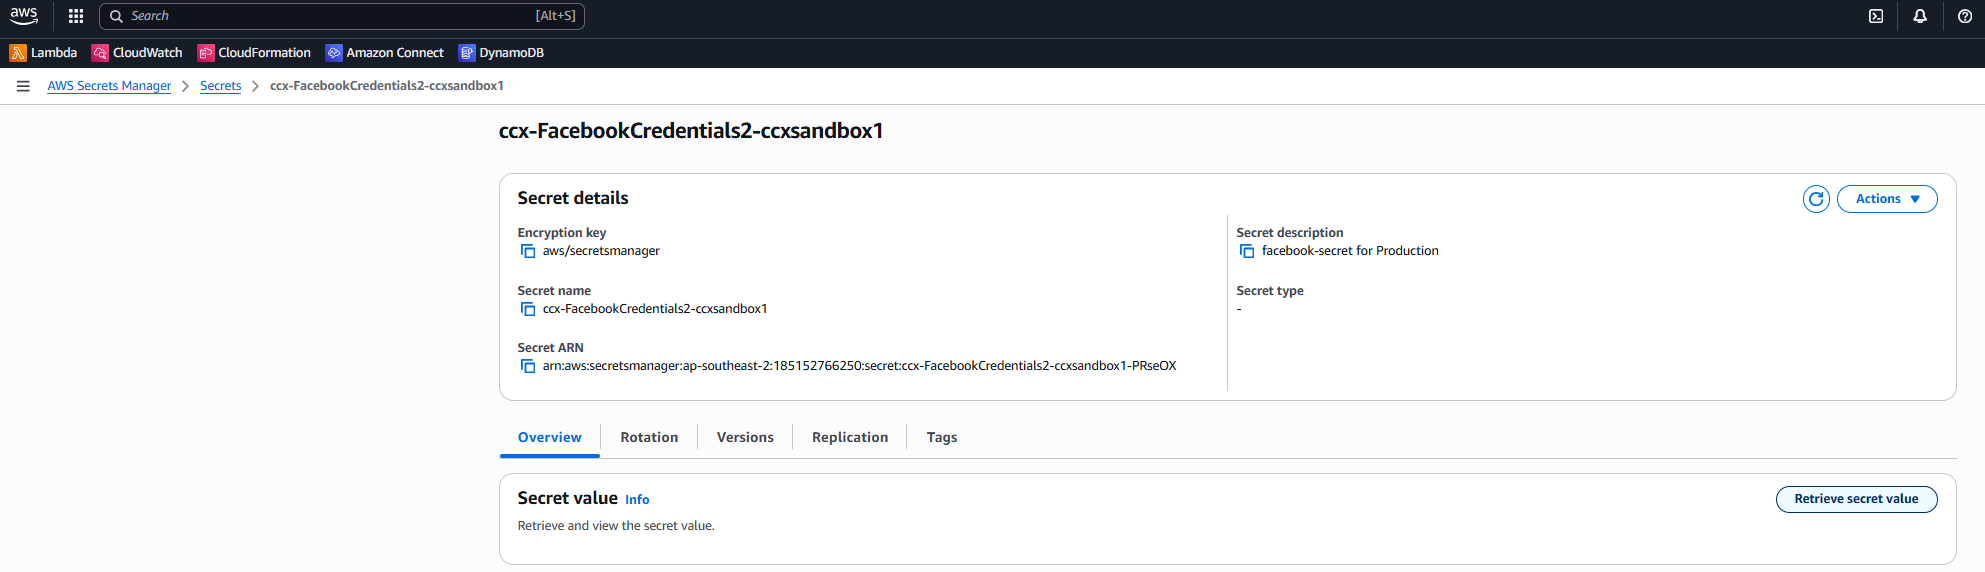Viewport: 1985px width, 572px height.
Task: Open the Replication tab
Action: tap(850, 438)
